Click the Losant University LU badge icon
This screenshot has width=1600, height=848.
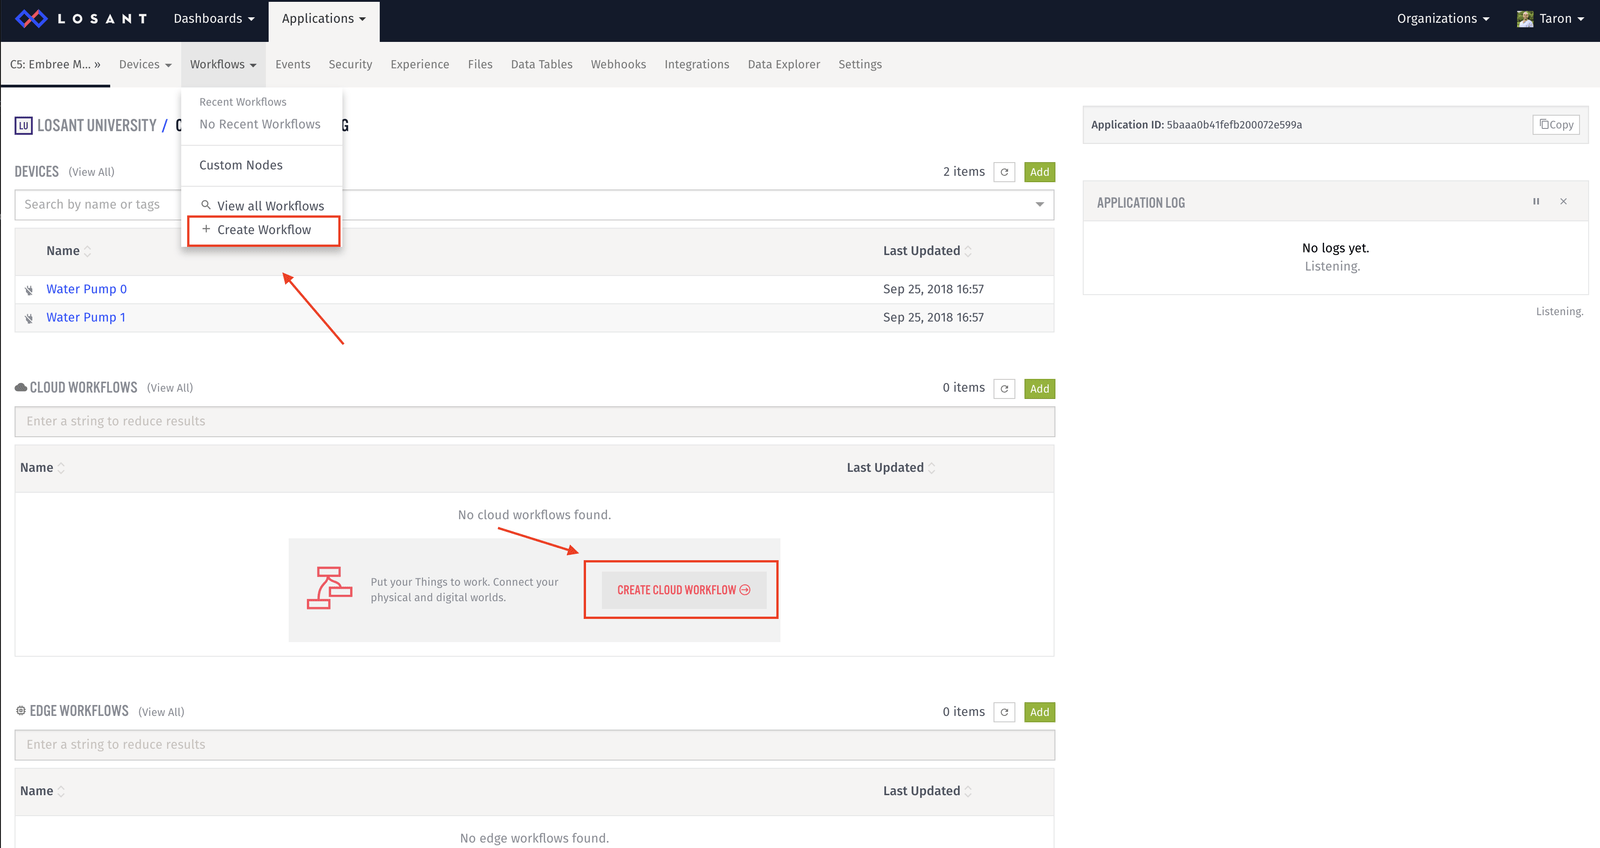click(x=23, y=126)
